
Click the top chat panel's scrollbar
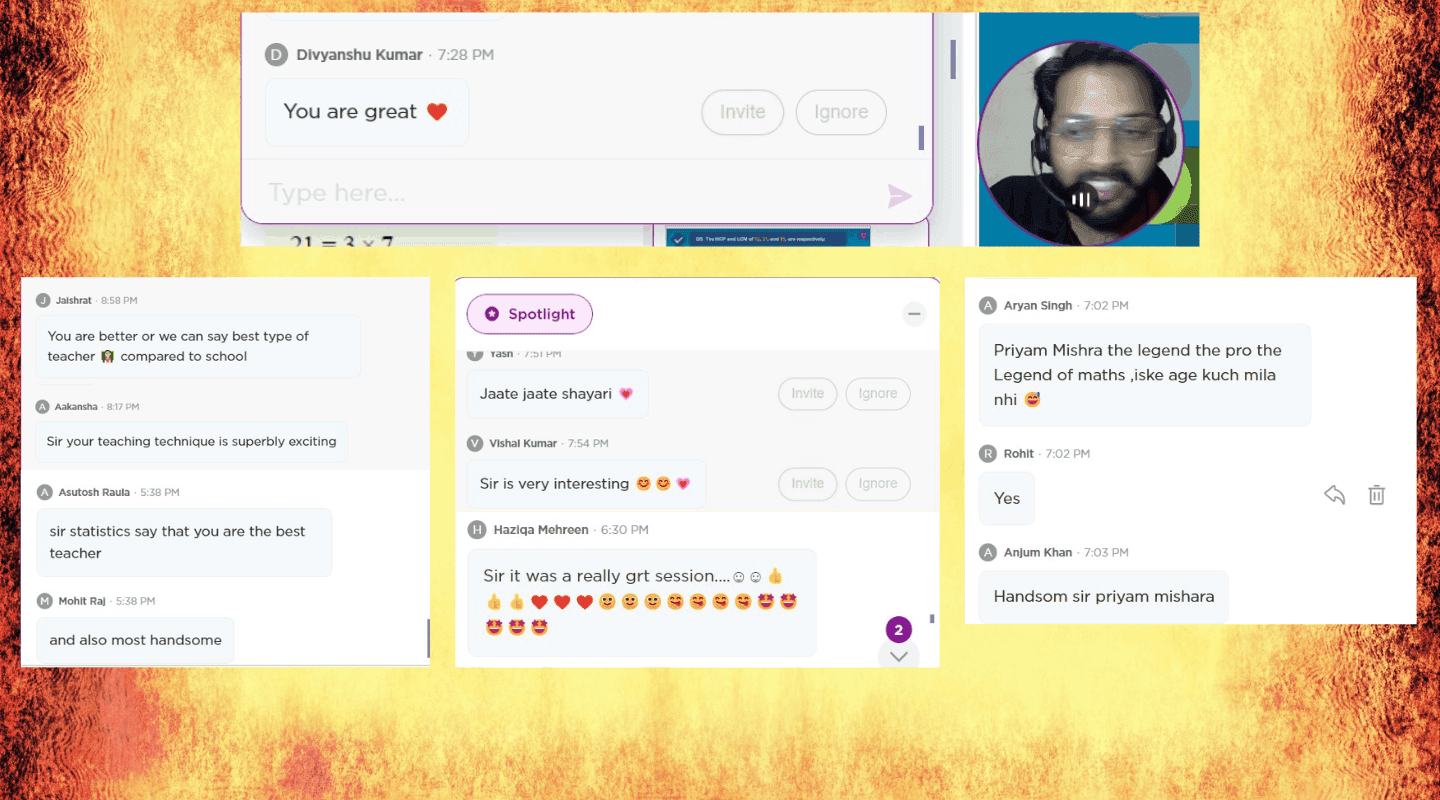[952, 60]
